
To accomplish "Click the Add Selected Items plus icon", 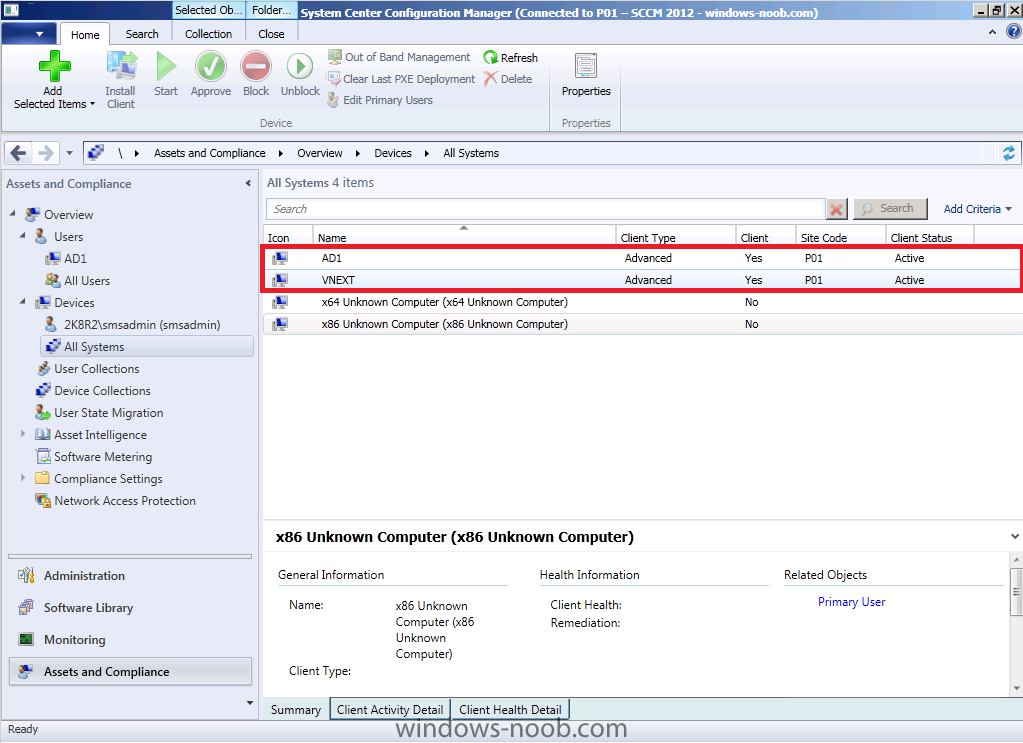I will (54, 66).
